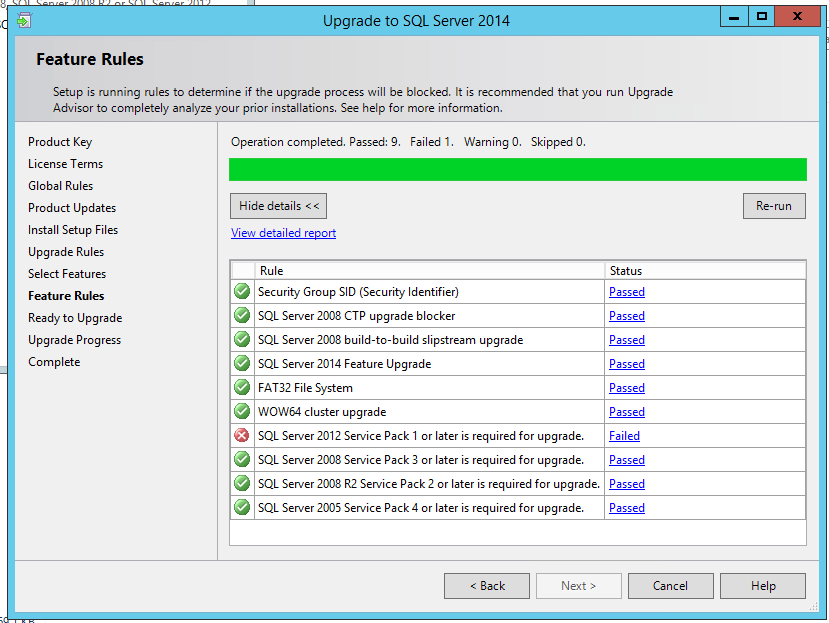Select the Complete step in sidebar
This screenshot has width=829, height=623.
coord(54,362)
